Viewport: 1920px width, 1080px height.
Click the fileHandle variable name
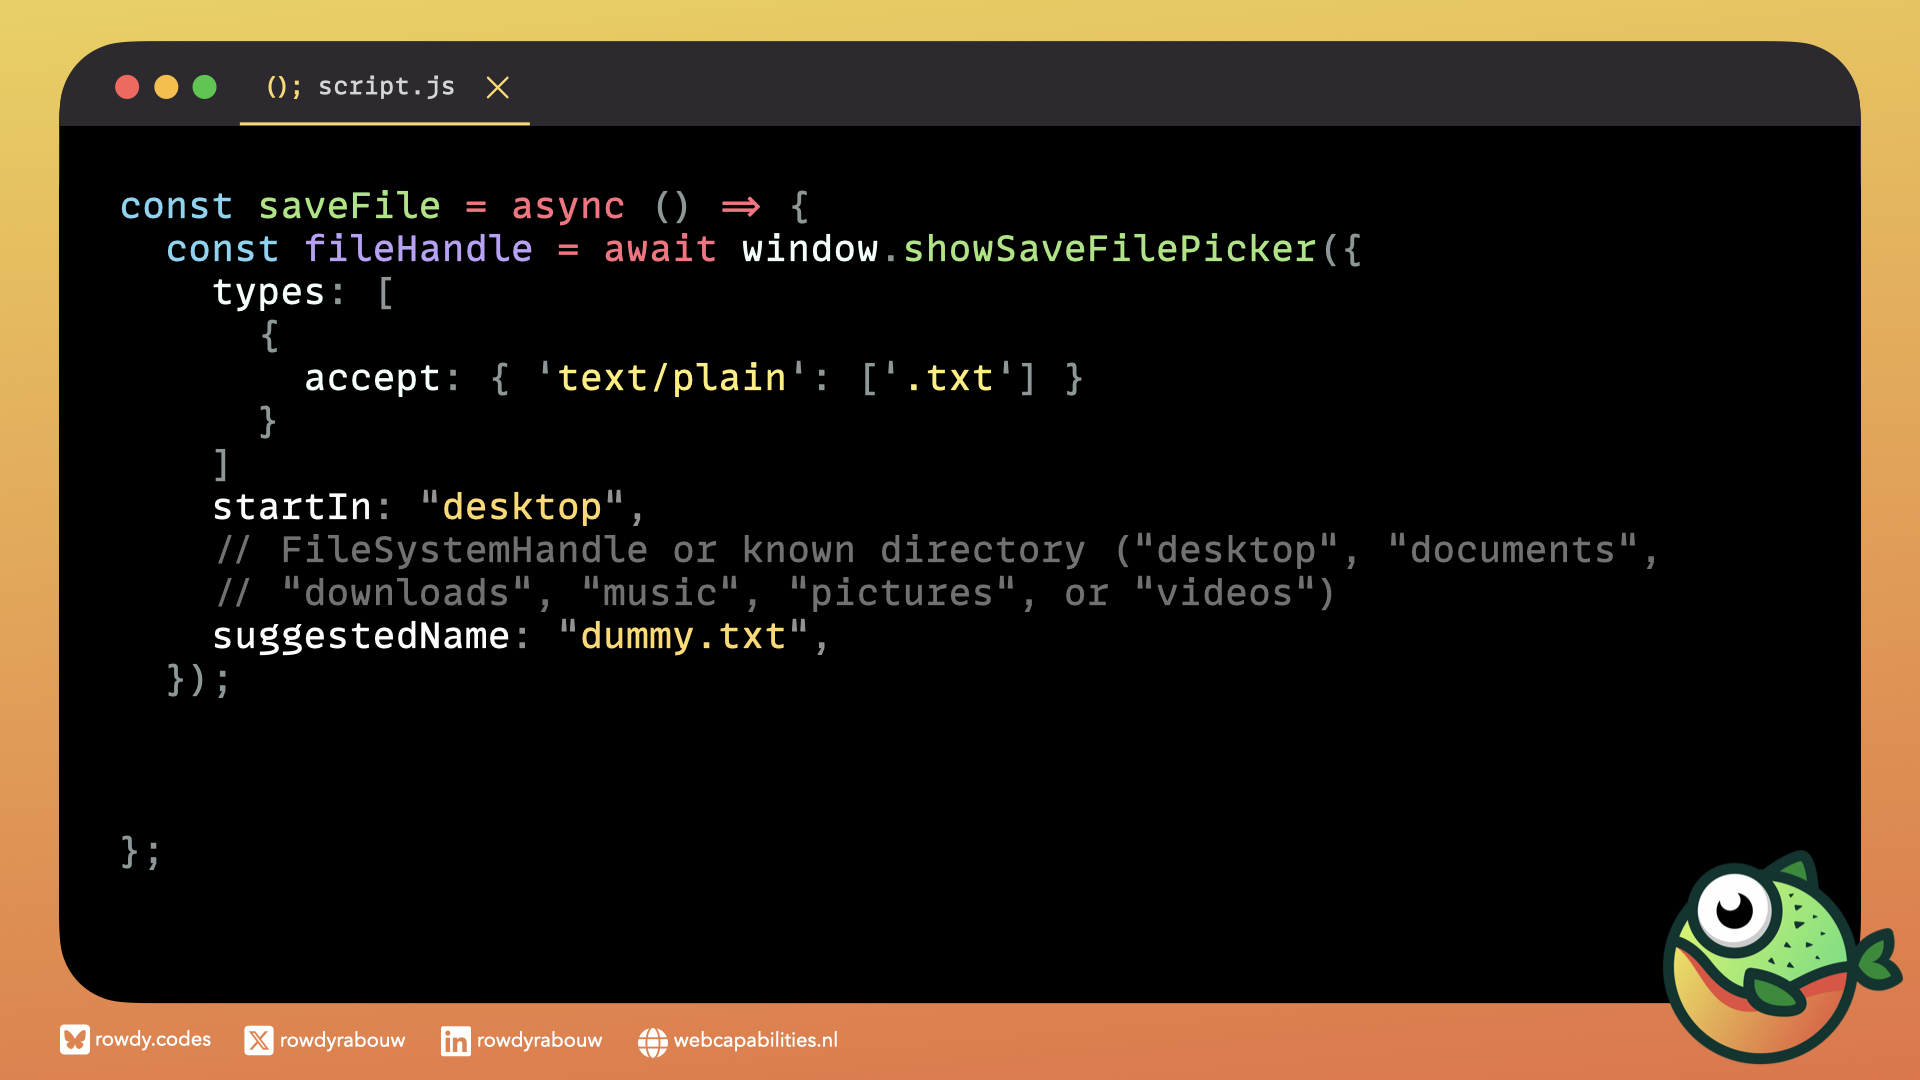coord(418,249)
